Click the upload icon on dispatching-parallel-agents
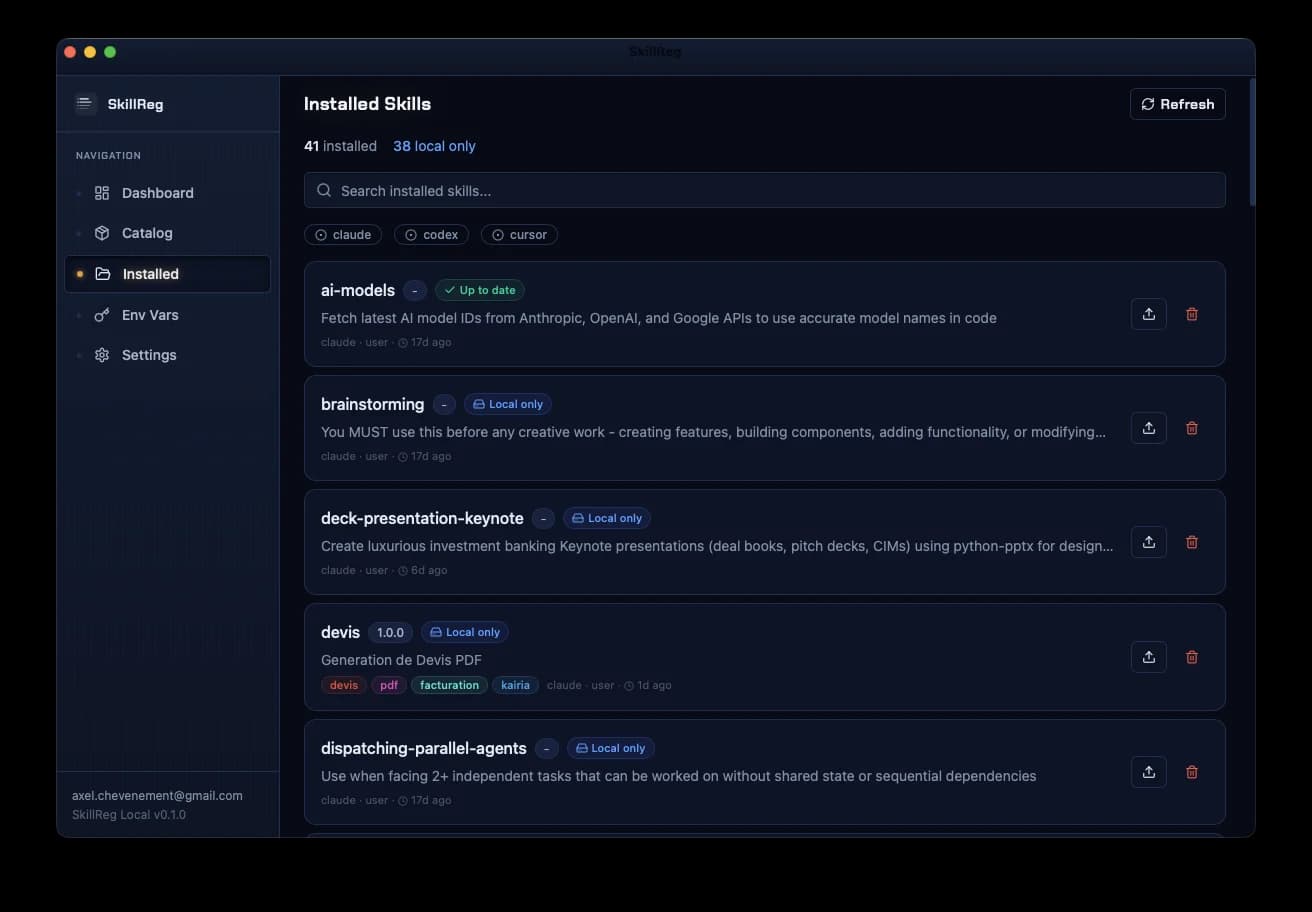This screenshot has width=1312, height=912. [x=1148, y=772]
